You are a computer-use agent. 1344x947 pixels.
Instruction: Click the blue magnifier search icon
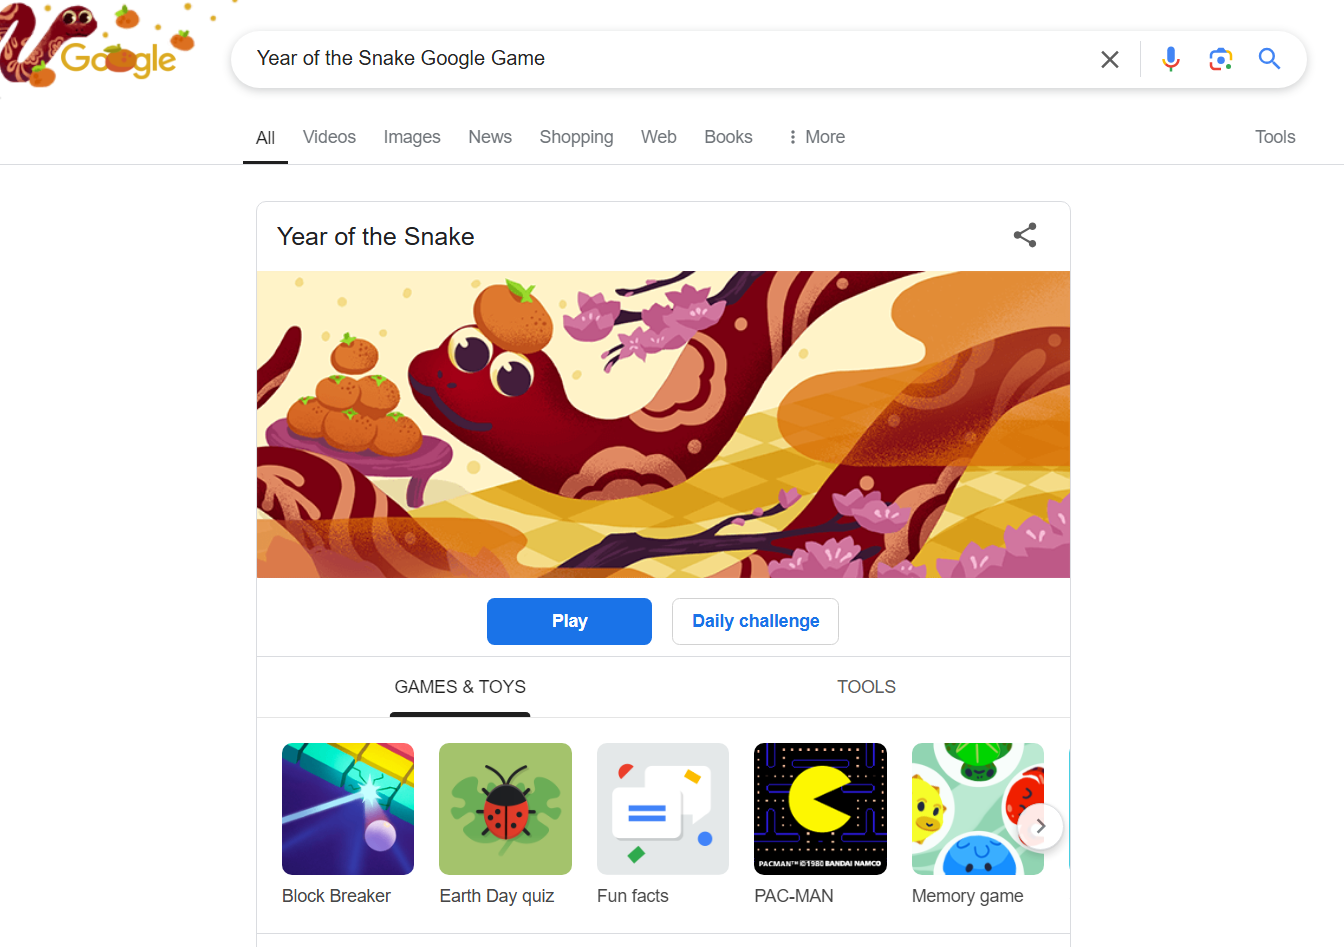[1269, 59]
